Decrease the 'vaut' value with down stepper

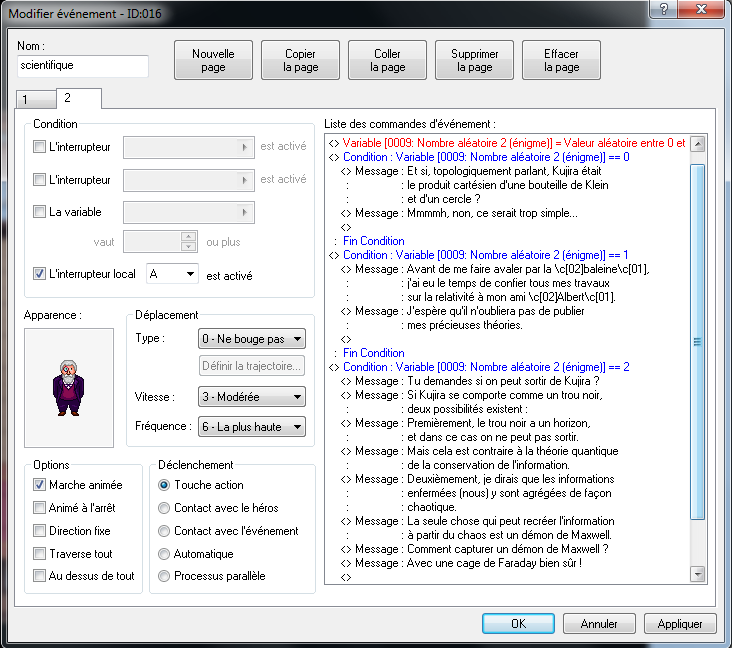[x=188, y=247]
